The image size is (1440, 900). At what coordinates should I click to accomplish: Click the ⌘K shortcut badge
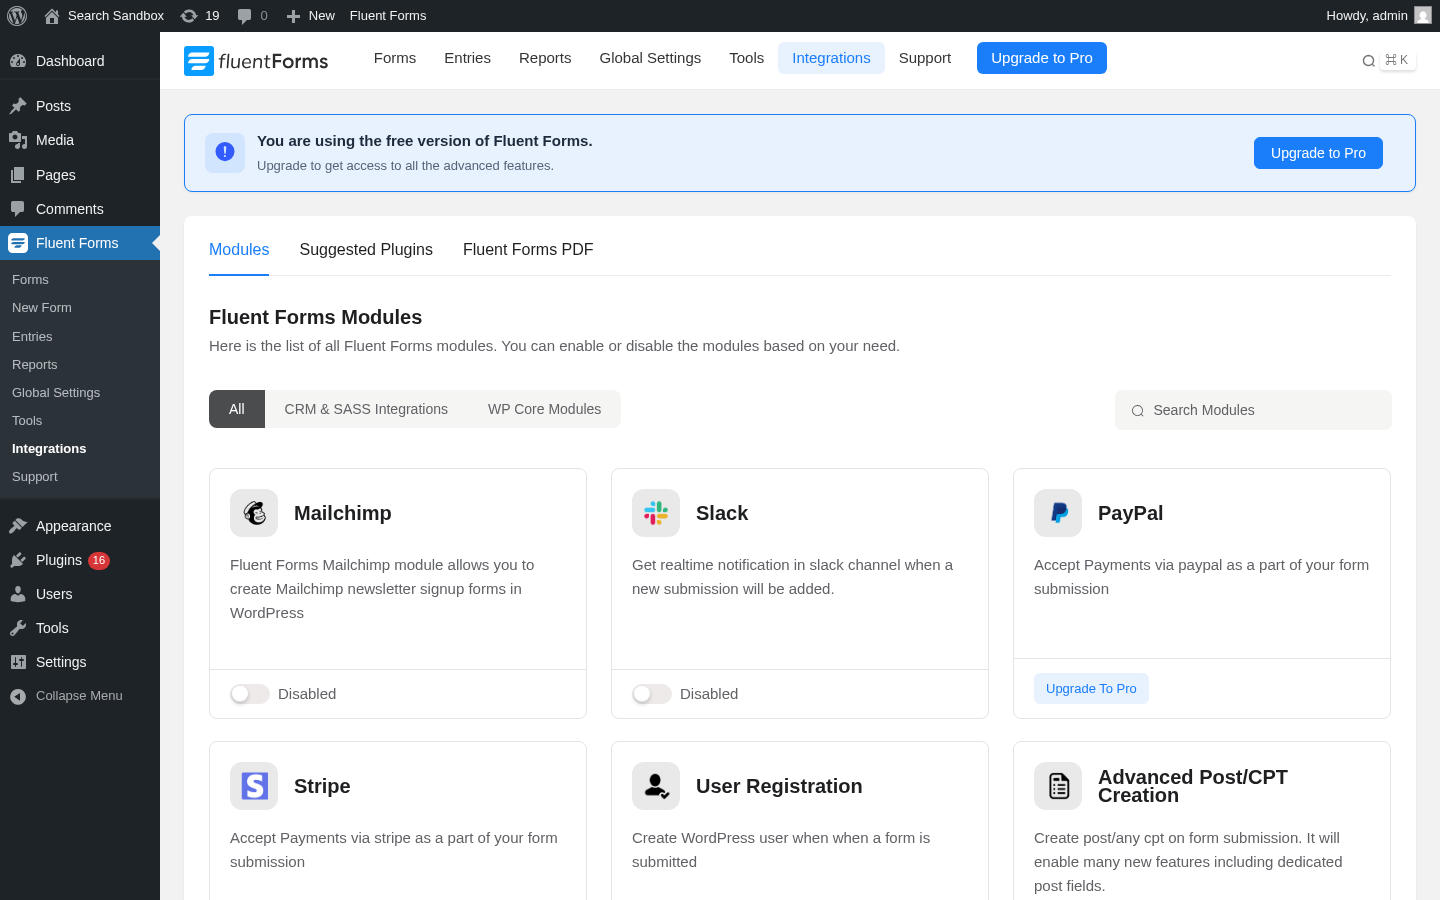[x=1397, y=60]
